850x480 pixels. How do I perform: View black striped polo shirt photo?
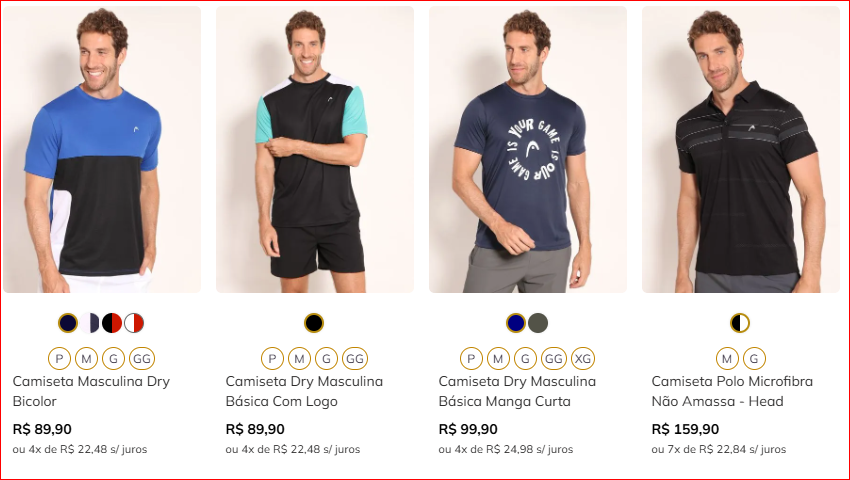(x=741, y=150)
